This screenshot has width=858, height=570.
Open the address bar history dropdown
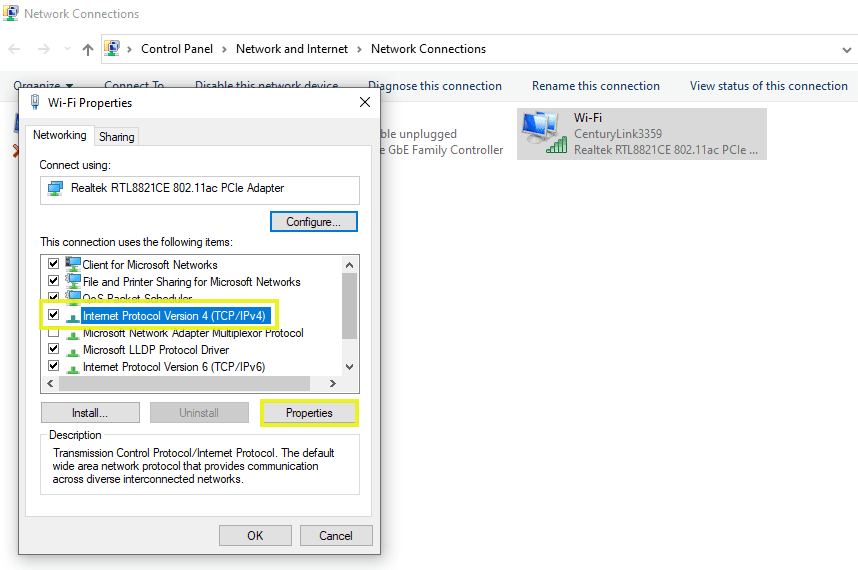tap(847, 50)
